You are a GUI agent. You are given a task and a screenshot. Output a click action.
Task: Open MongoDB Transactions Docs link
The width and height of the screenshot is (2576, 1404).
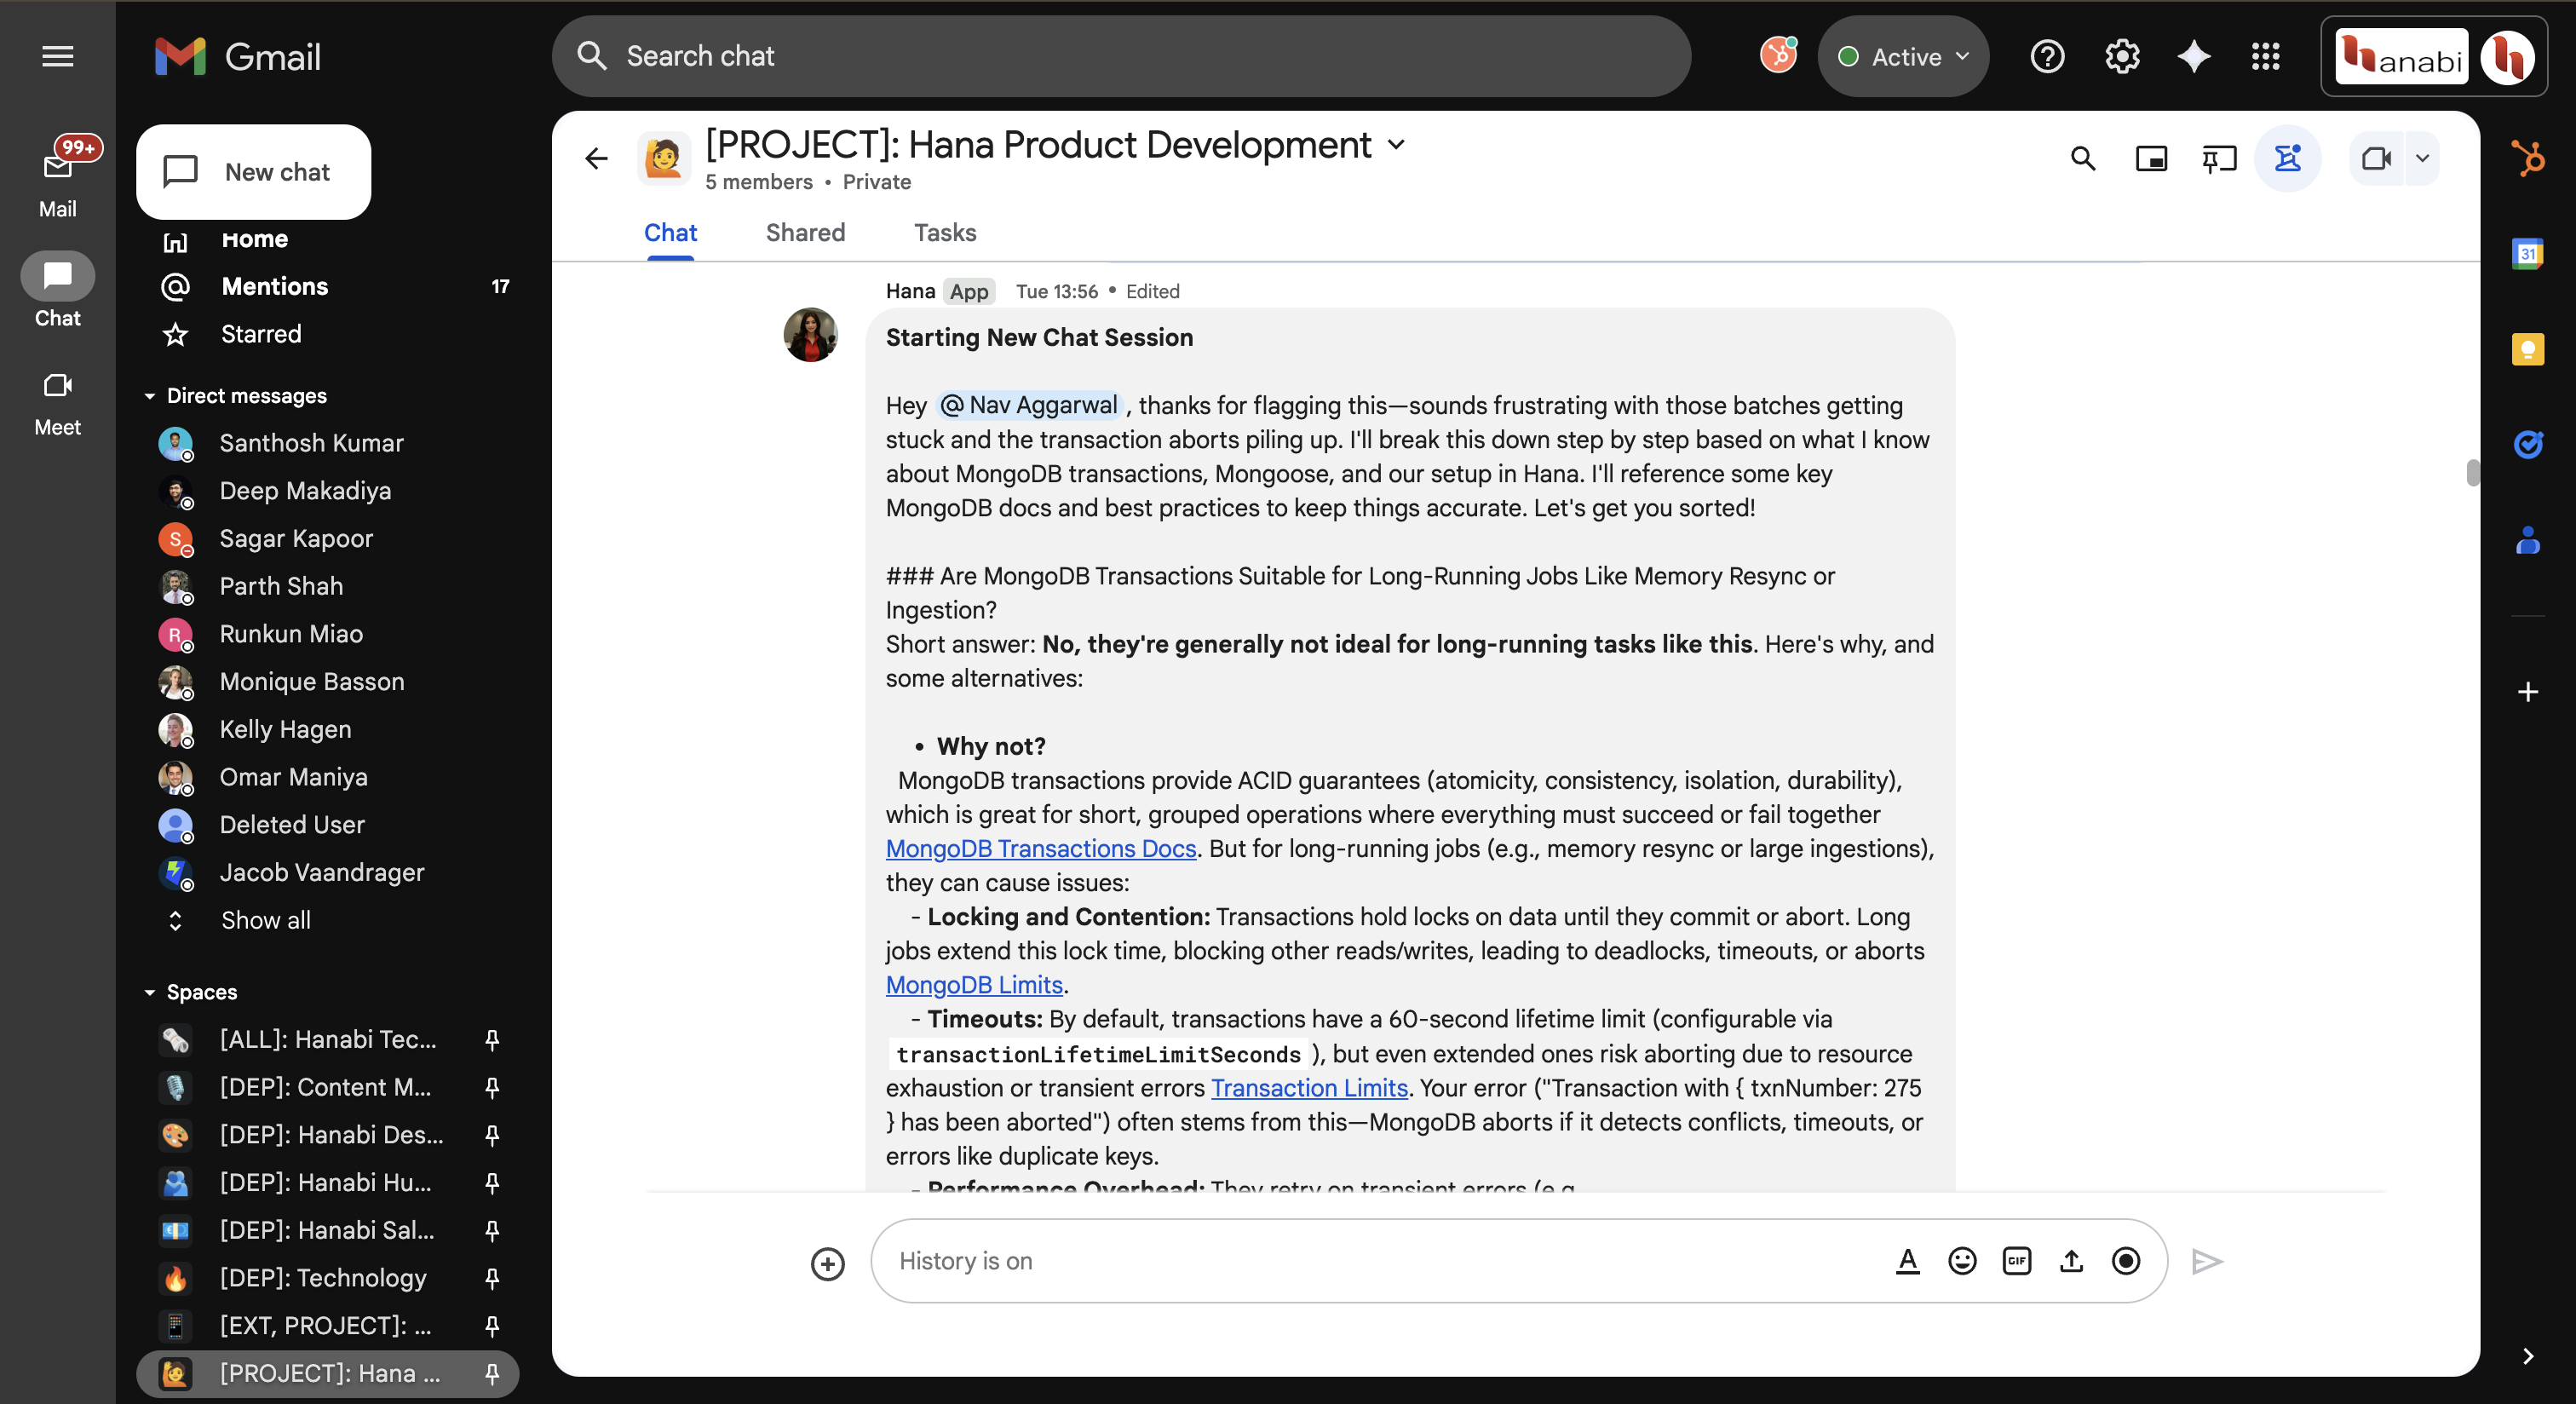[x=1041, y=849]
